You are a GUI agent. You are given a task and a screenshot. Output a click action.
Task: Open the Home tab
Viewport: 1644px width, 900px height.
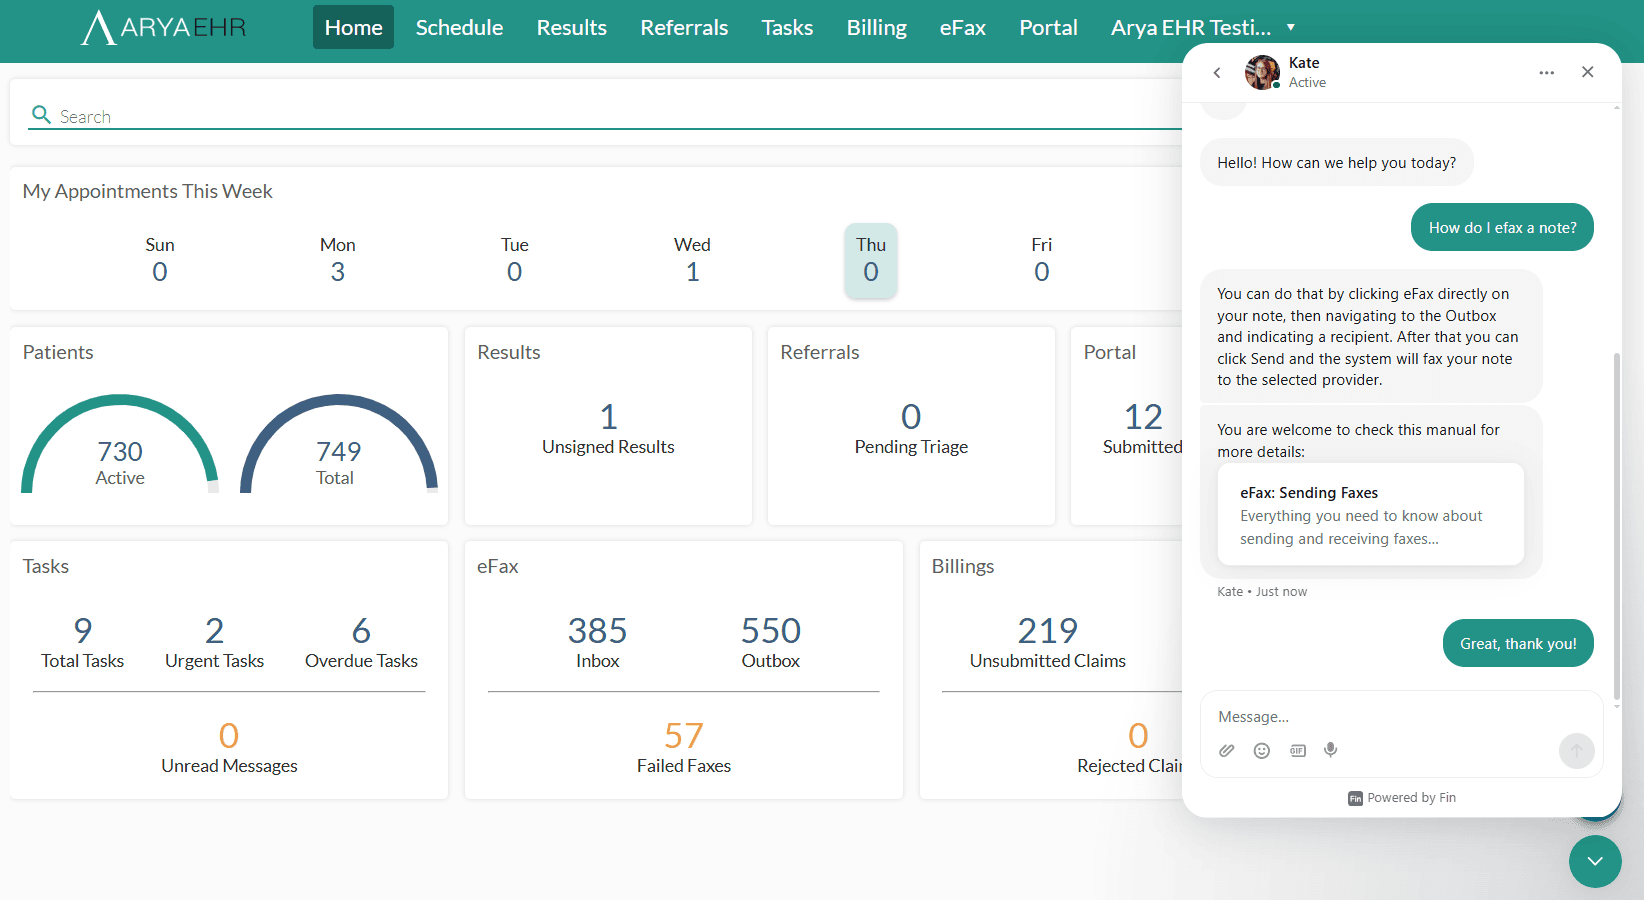tap(353, 27)
